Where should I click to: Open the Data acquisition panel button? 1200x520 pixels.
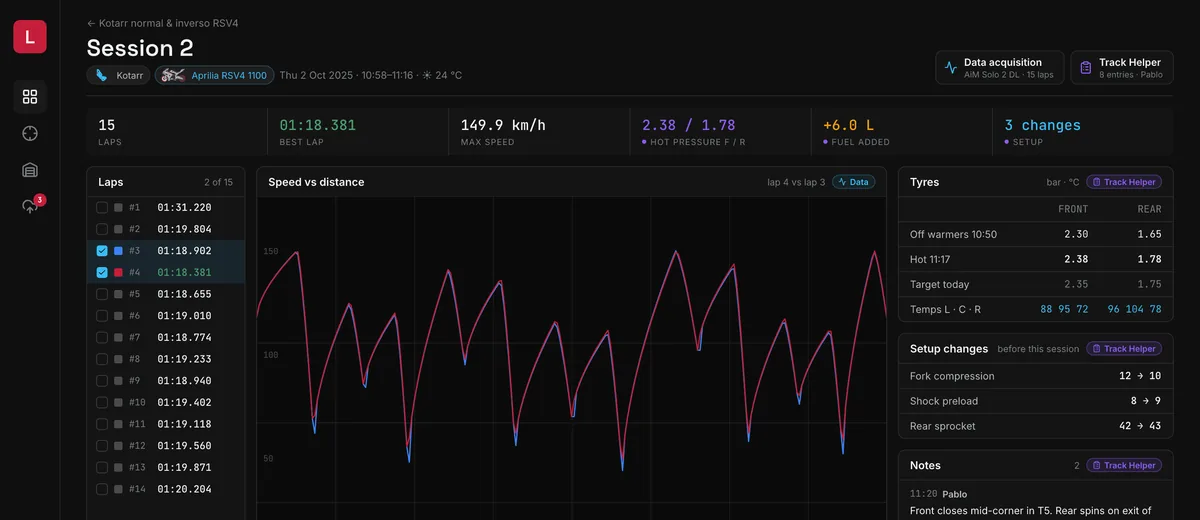click(x=1000, y=68)
